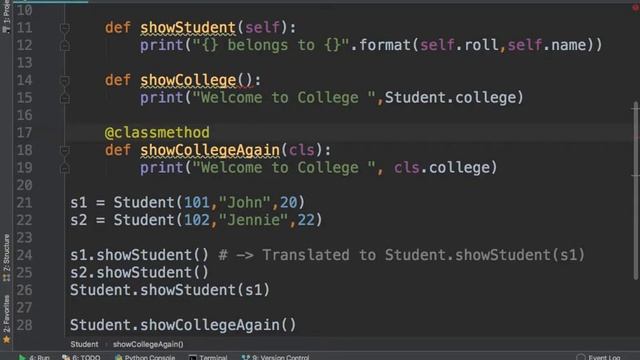Screen dimensions: 640x360
Task: Click line number 21 in gutter
Action: coord(24,203)
